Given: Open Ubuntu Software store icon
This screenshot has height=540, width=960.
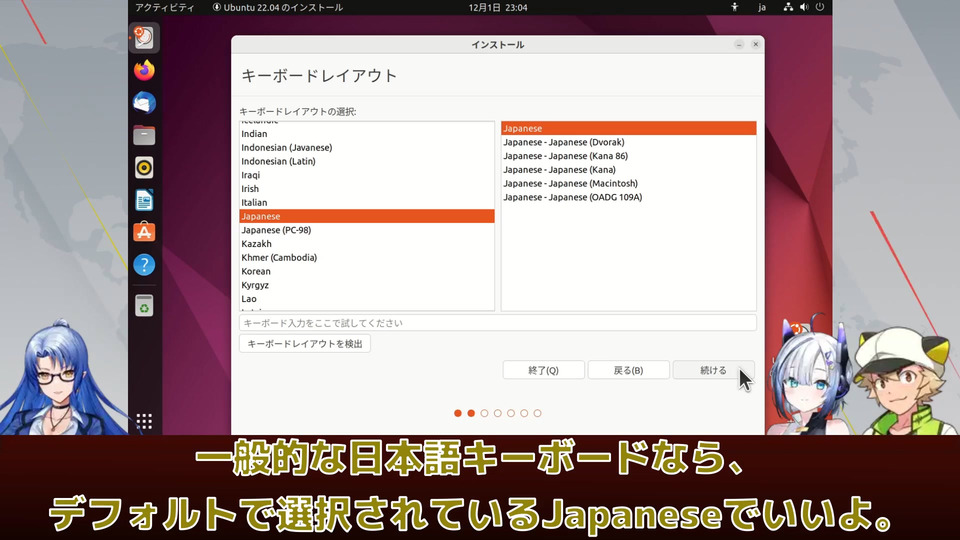Looking at the screenshot, I should click(144, 233).
